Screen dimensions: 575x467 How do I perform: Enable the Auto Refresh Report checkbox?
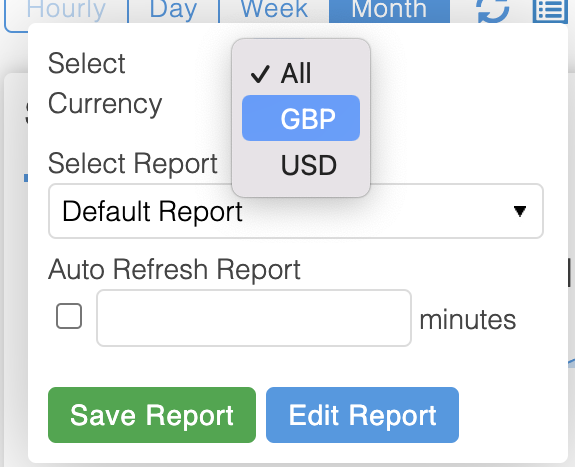coord(69,316)
